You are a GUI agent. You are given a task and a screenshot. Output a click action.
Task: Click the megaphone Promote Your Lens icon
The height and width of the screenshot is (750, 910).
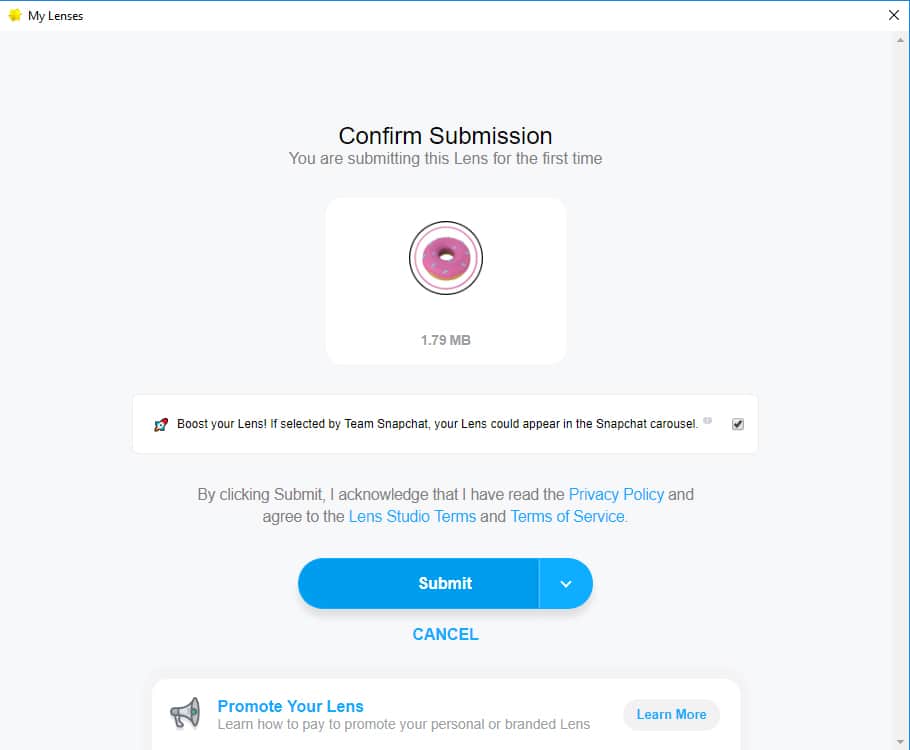(185, 712)
